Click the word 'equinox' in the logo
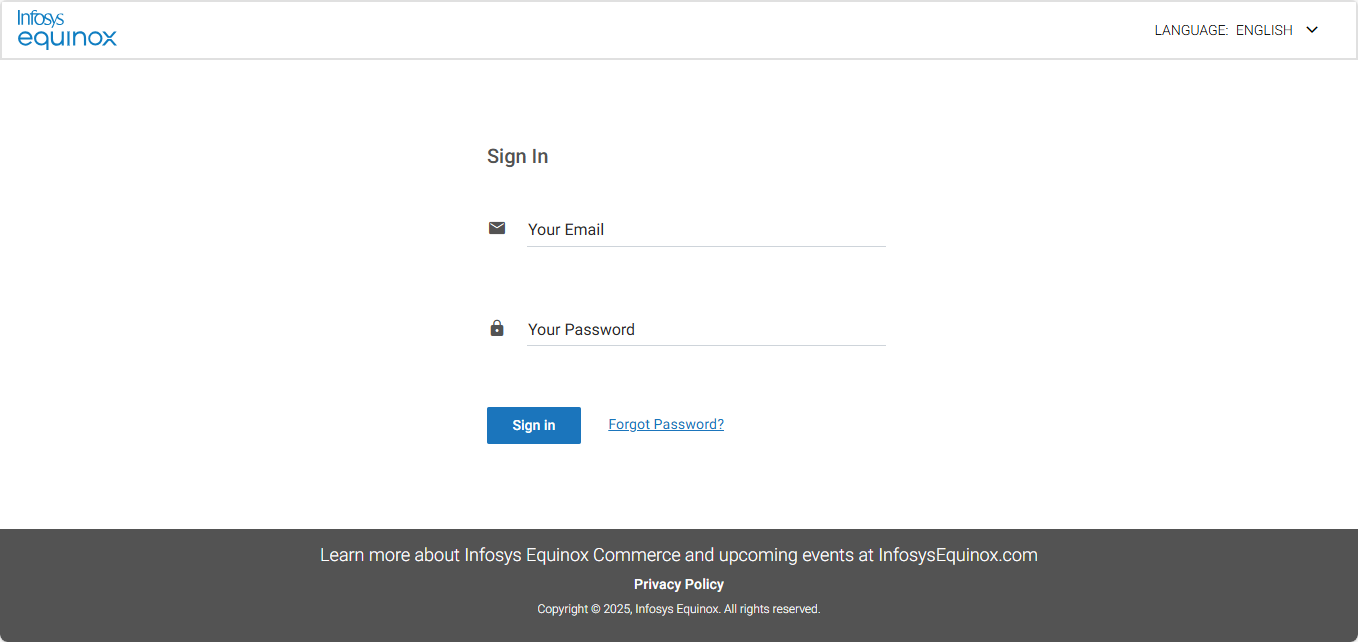The image size is (1358, 642). point(67,39)
